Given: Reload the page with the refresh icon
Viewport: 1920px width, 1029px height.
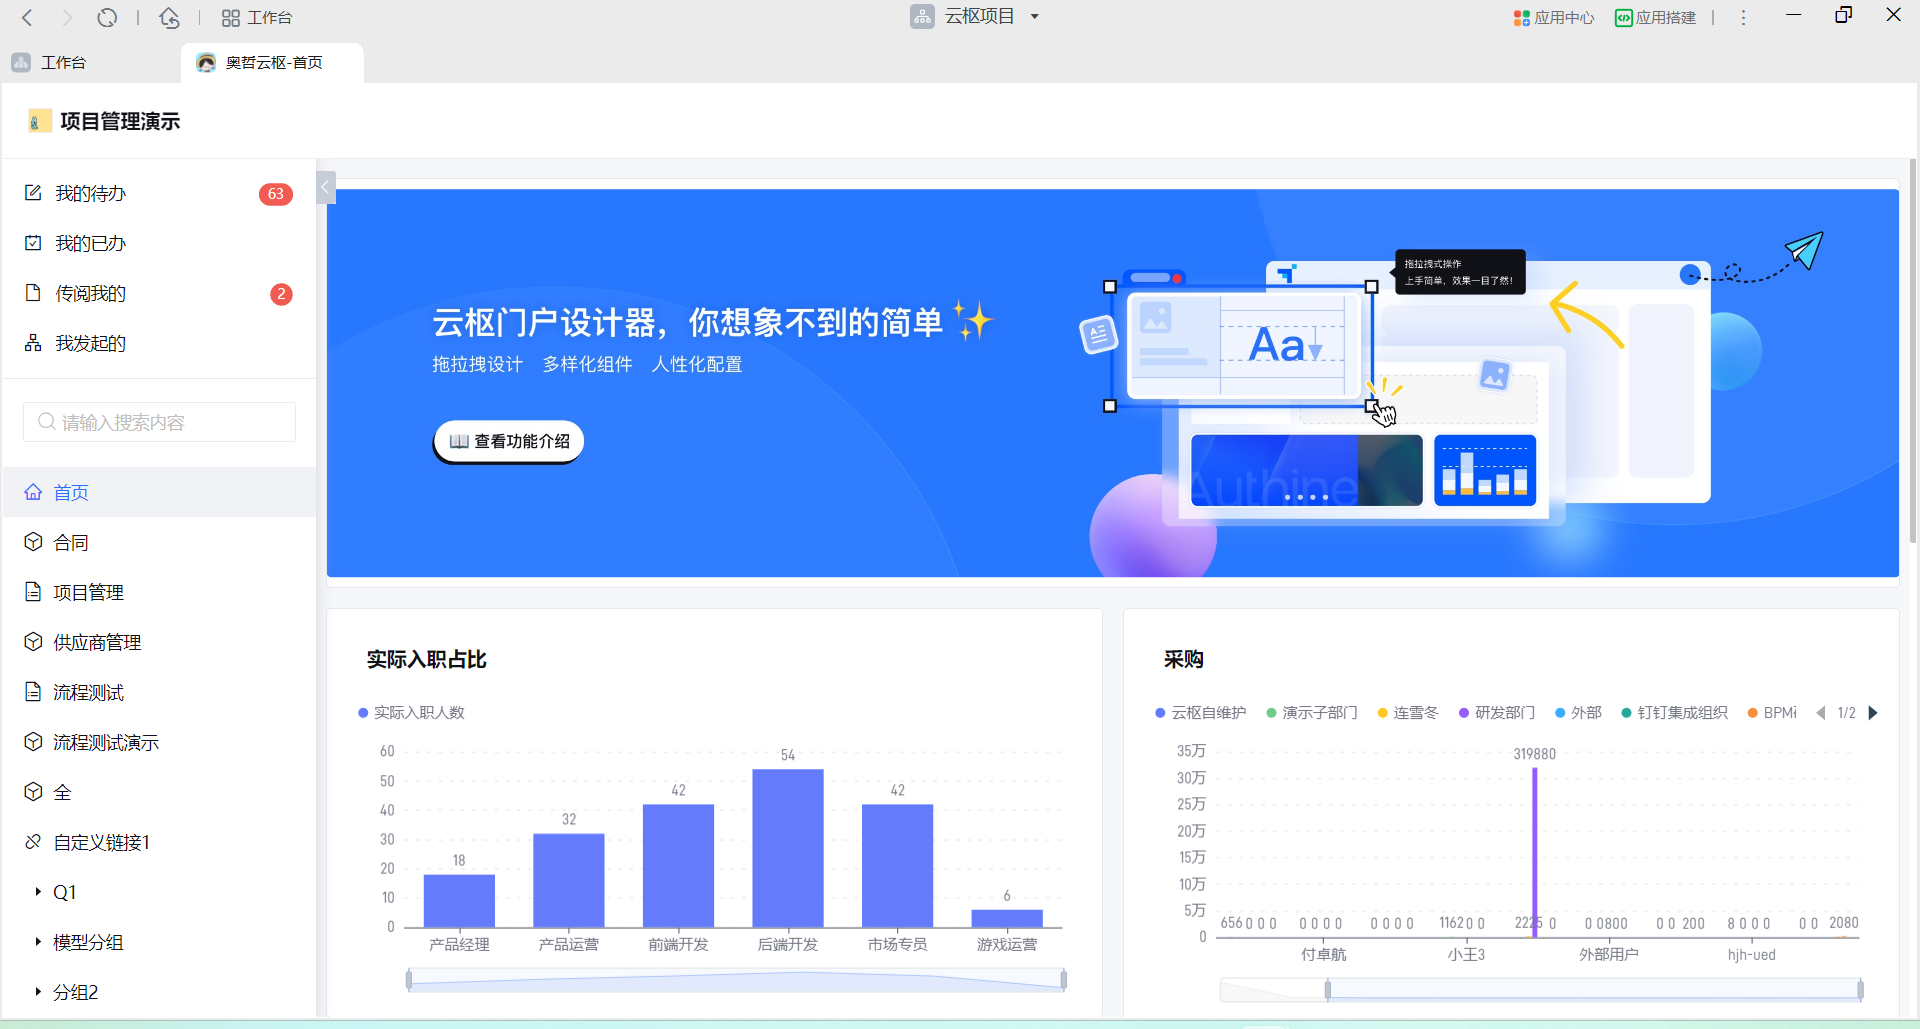Looking at the screenshot, I should (107, 17).
